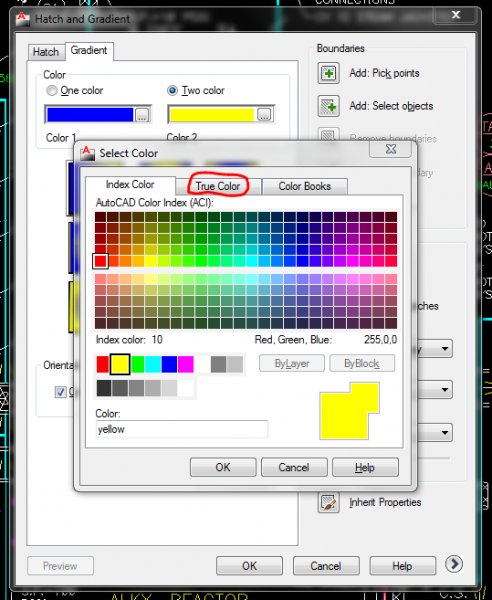Expand the lowest partially hidden dropdown arrow
The image size is (492, 600).
click(444, 432)
